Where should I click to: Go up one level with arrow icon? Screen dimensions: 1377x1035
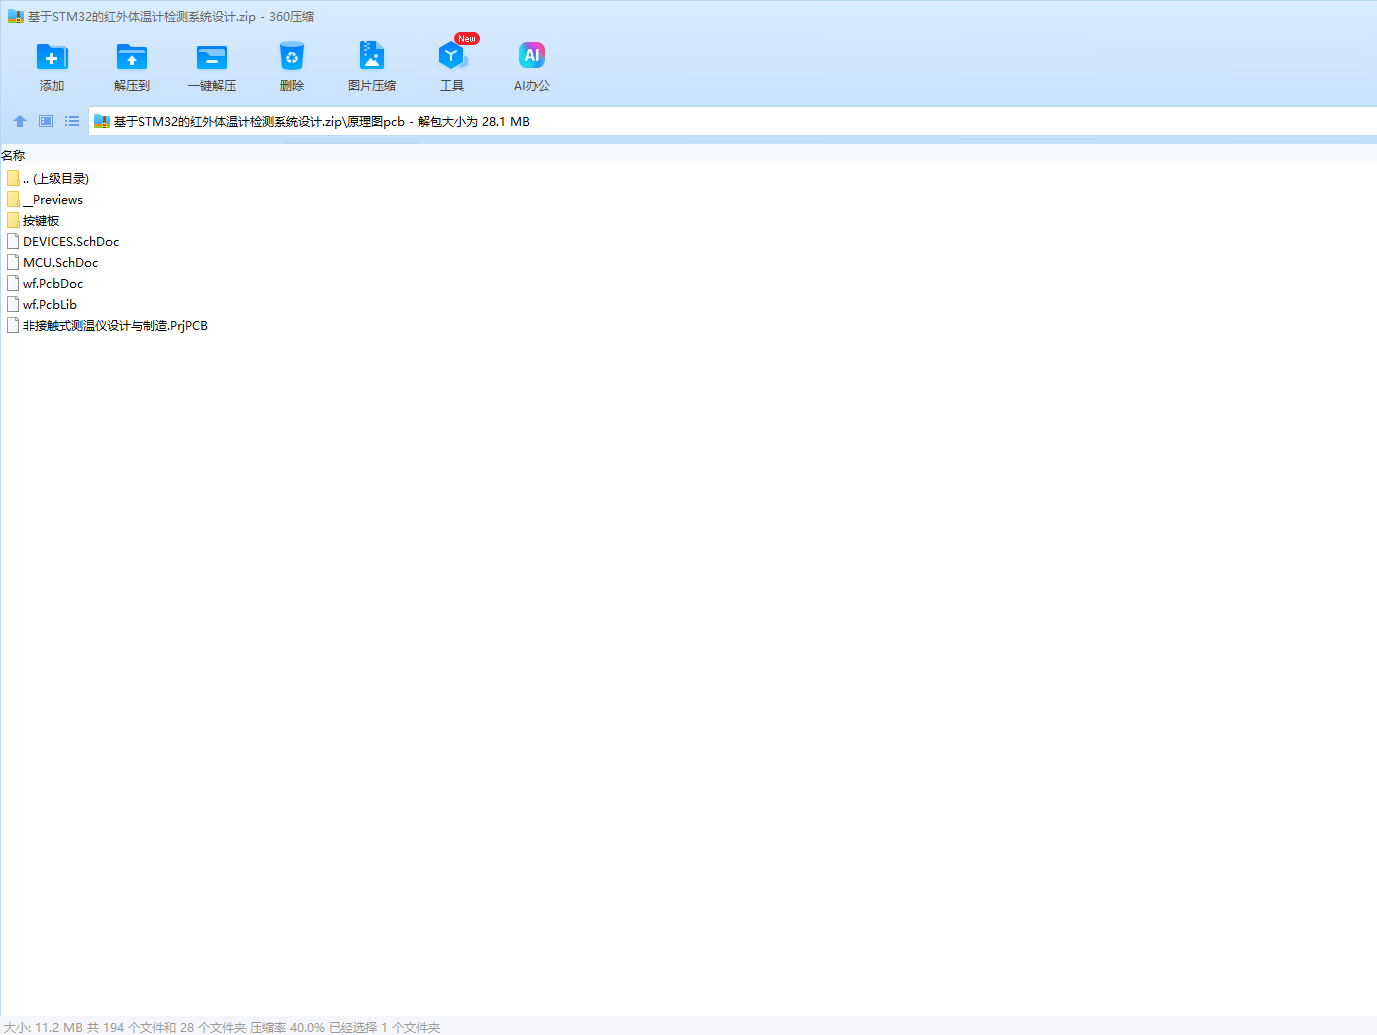point(20,121)
